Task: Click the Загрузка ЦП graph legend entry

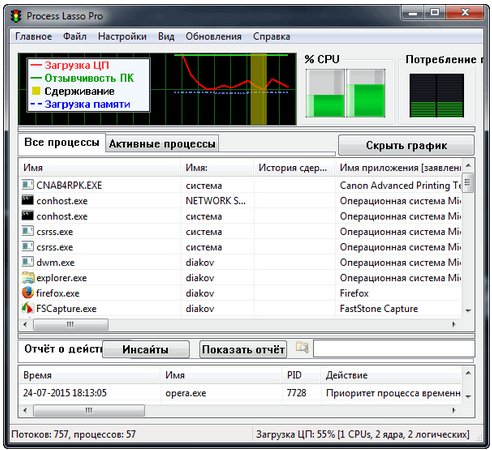Action: click(70, 65)
